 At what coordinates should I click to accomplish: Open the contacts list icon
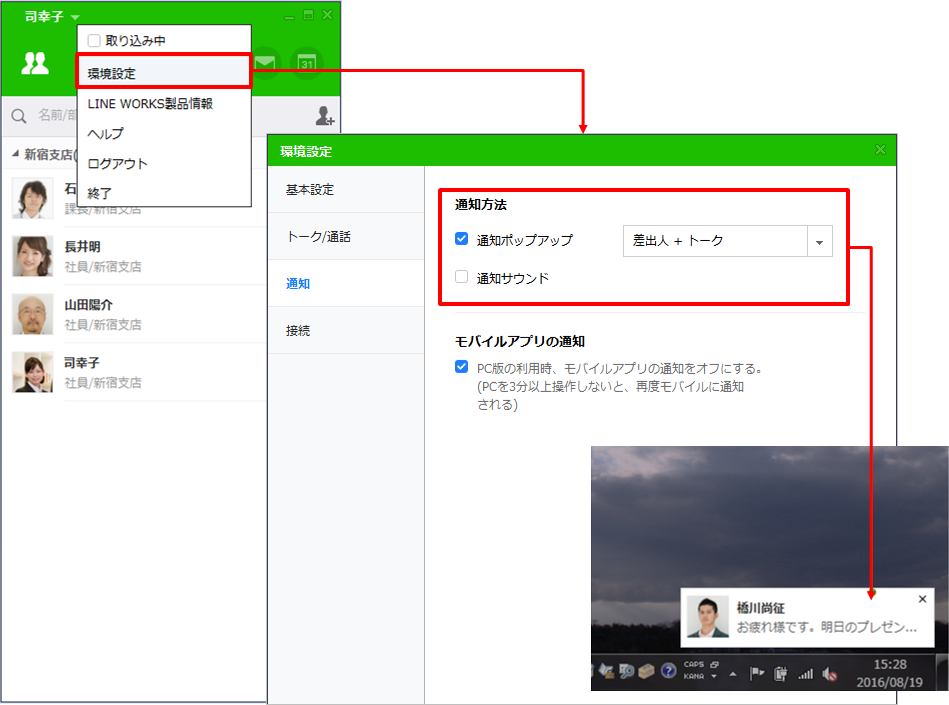coord(35,64)
